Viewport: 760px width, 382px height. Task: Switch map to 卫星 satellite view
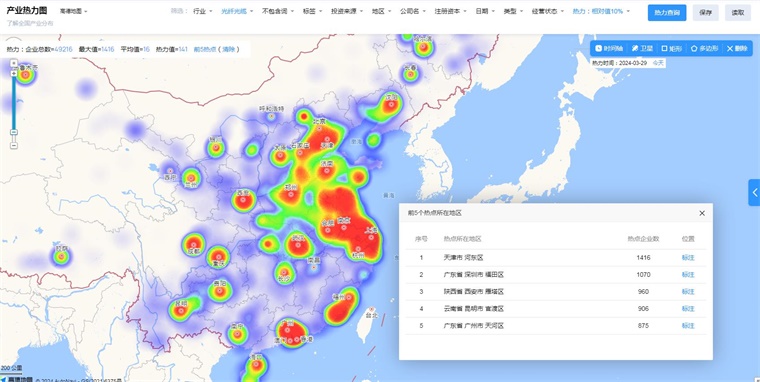(x=642, y=48)
